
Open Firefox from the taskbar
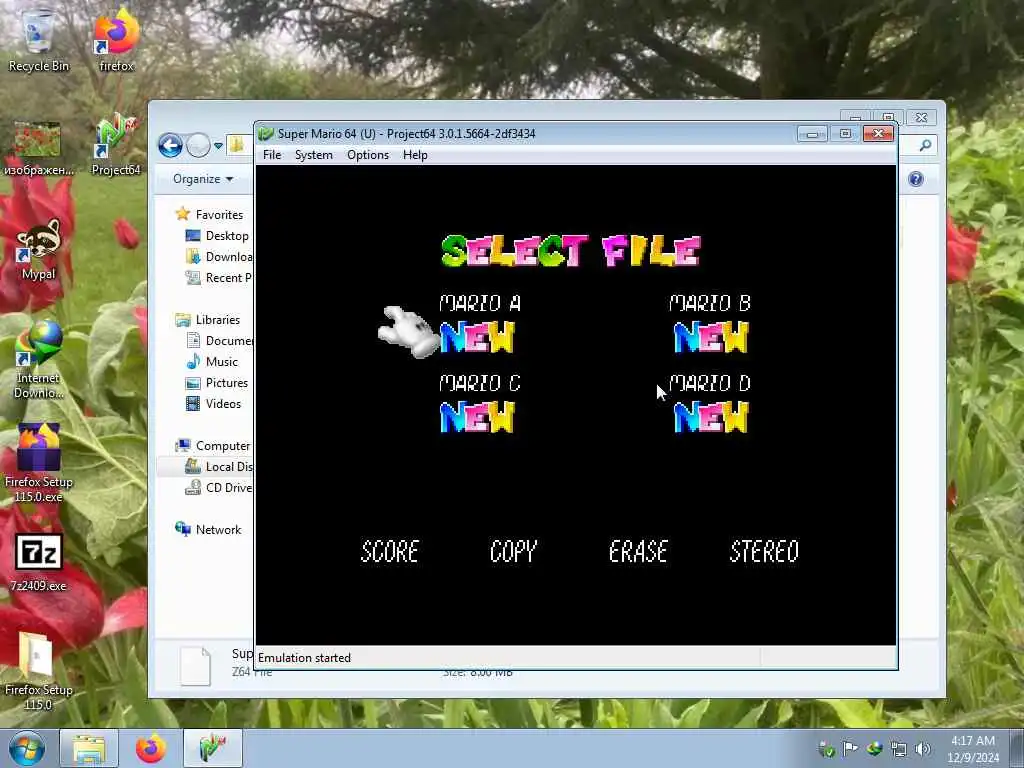pos(151,748)
